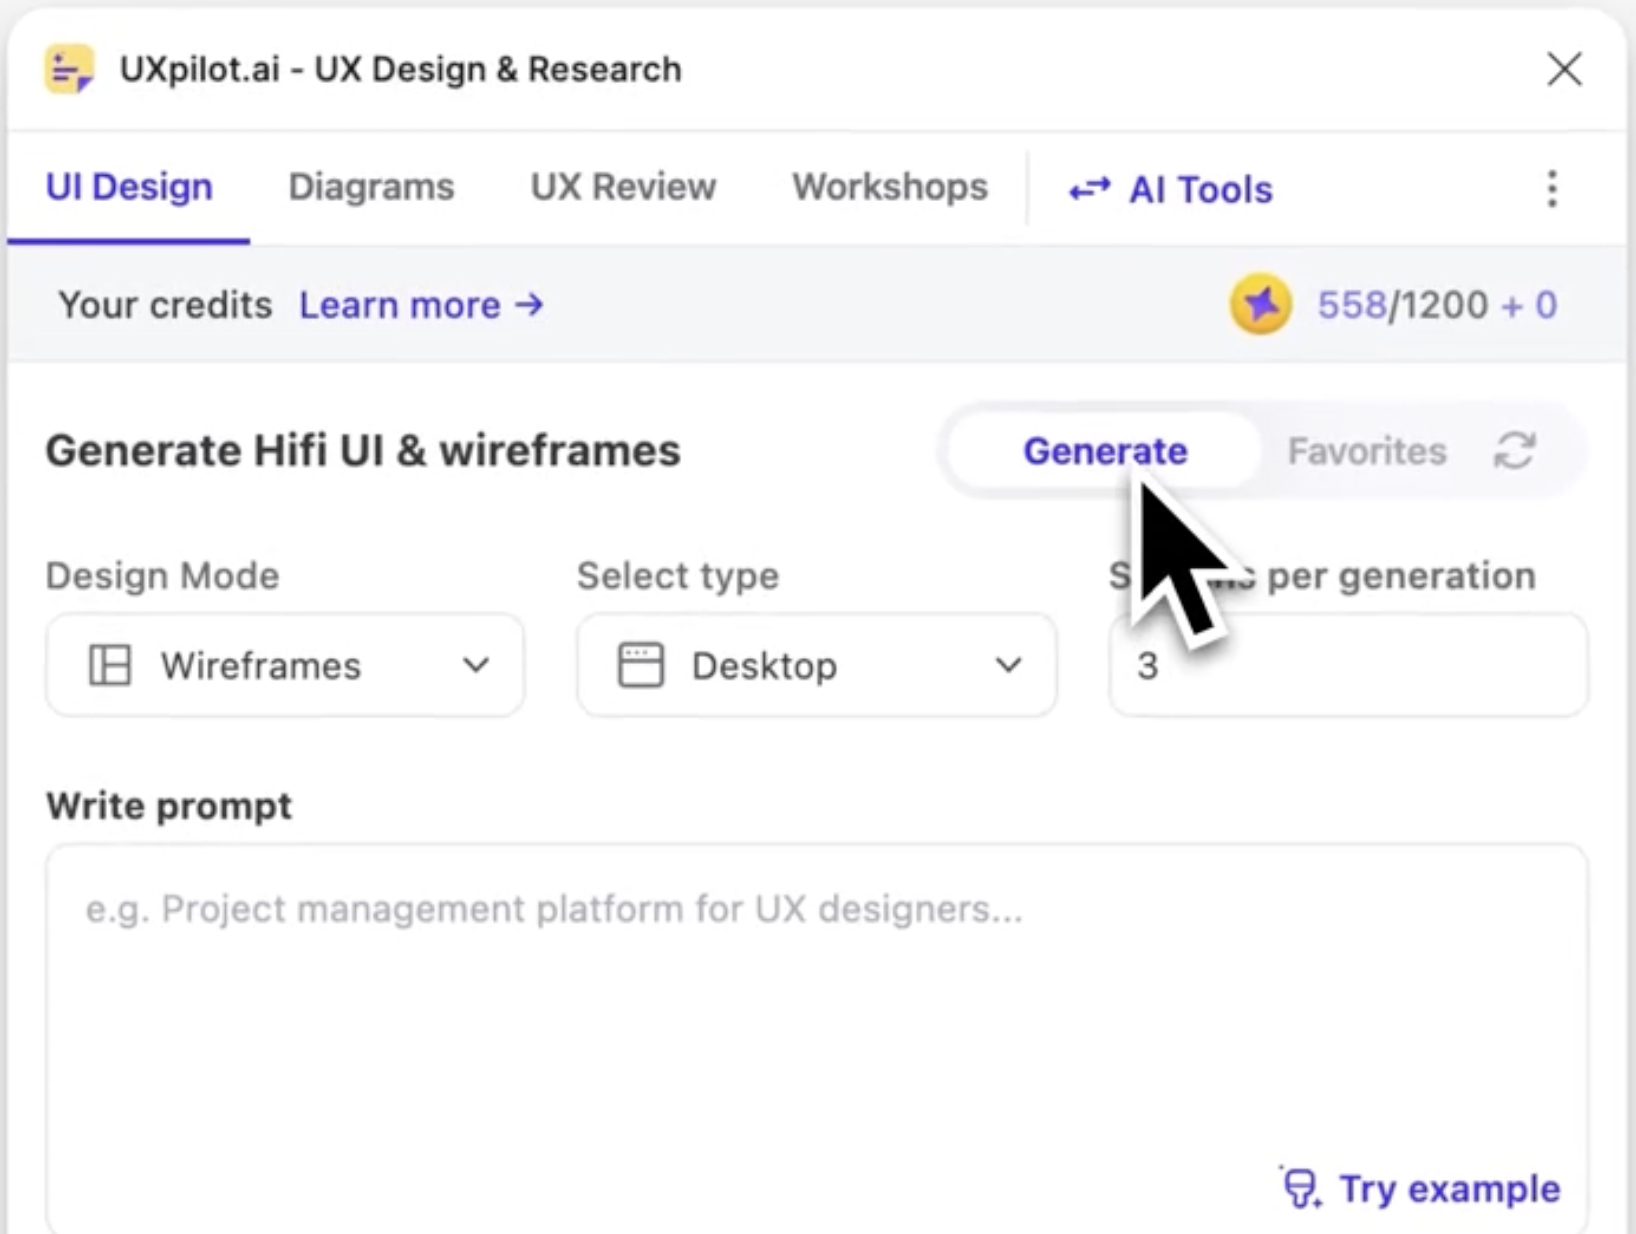Expand the Design Mode Wireframes dropdown
Screen dimensions: 1636x1234
tap(285, 665)
